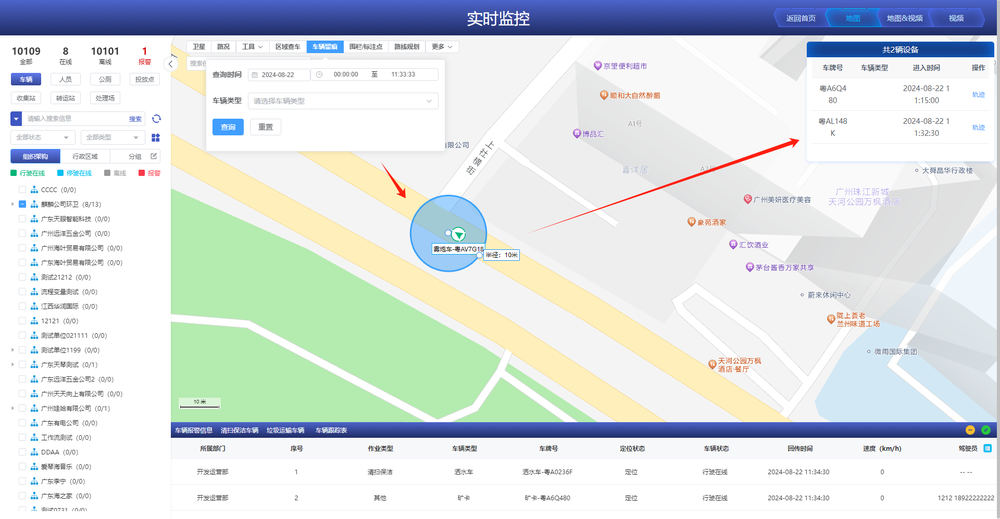Click the 顺和大自然醉鹅 restaurant pin
The width and height of the screenshot is (1000, 519).
[603, 95]
